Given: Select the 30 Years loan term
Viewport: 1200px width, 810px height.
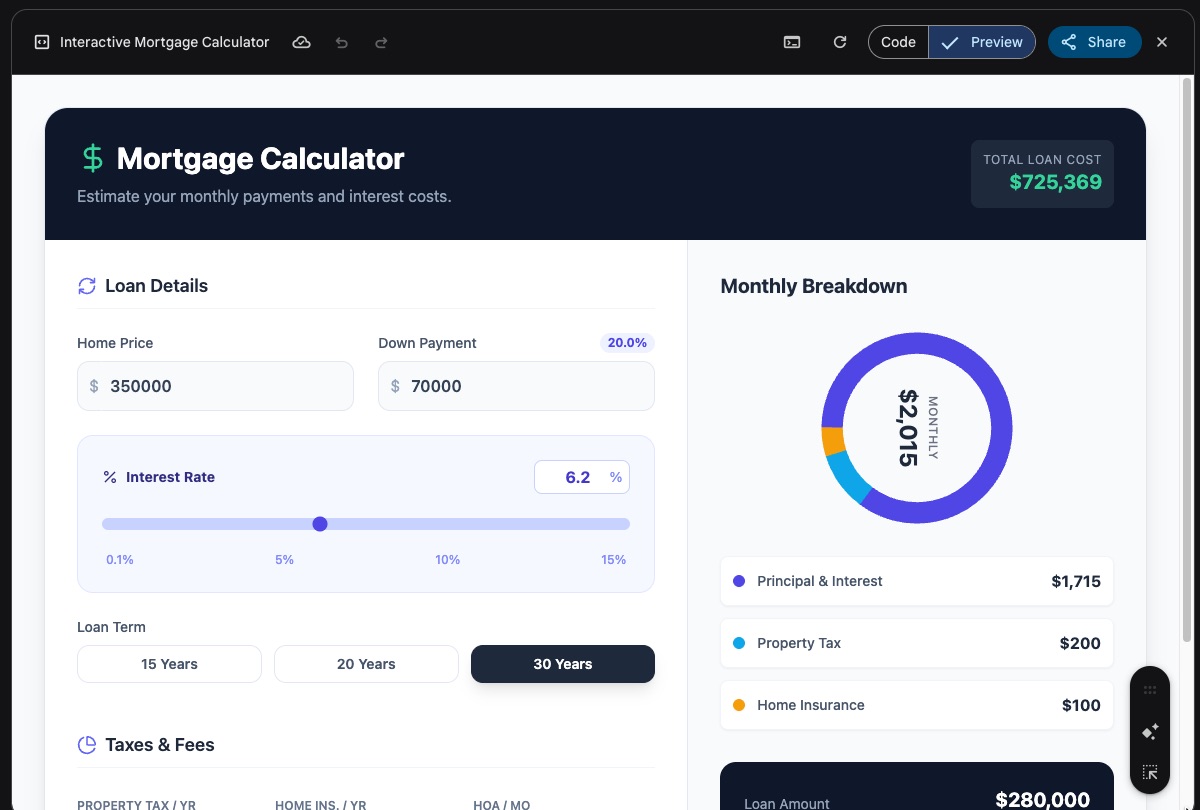Looking at the screenshot, I should [562, 664].
